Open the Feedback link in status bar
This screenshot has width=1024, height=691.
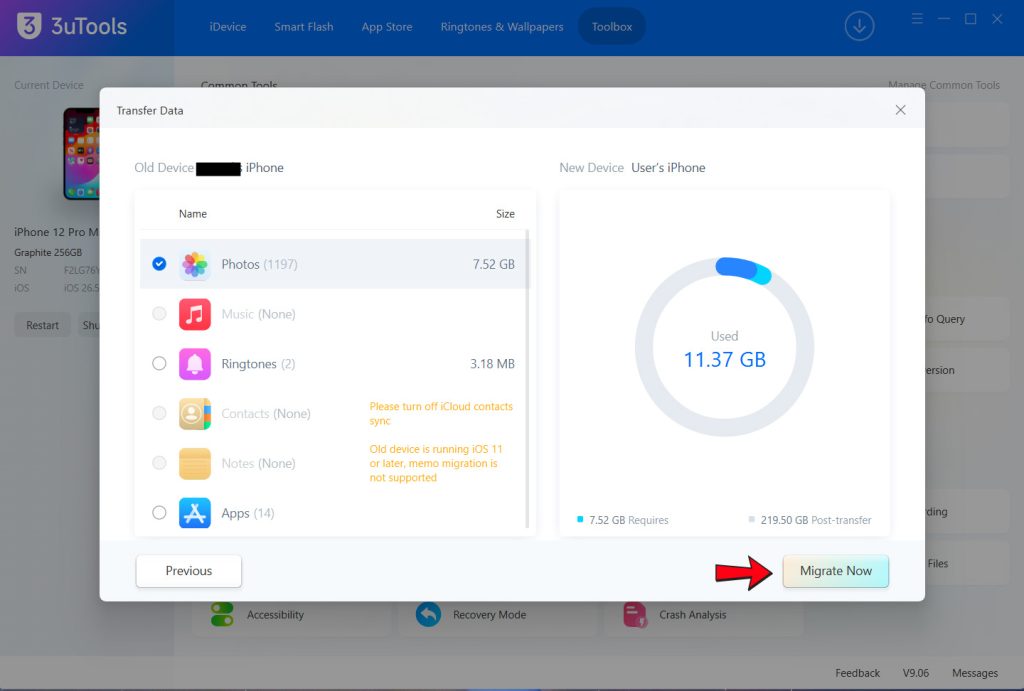pyautogui.click(x=857, y=673)
